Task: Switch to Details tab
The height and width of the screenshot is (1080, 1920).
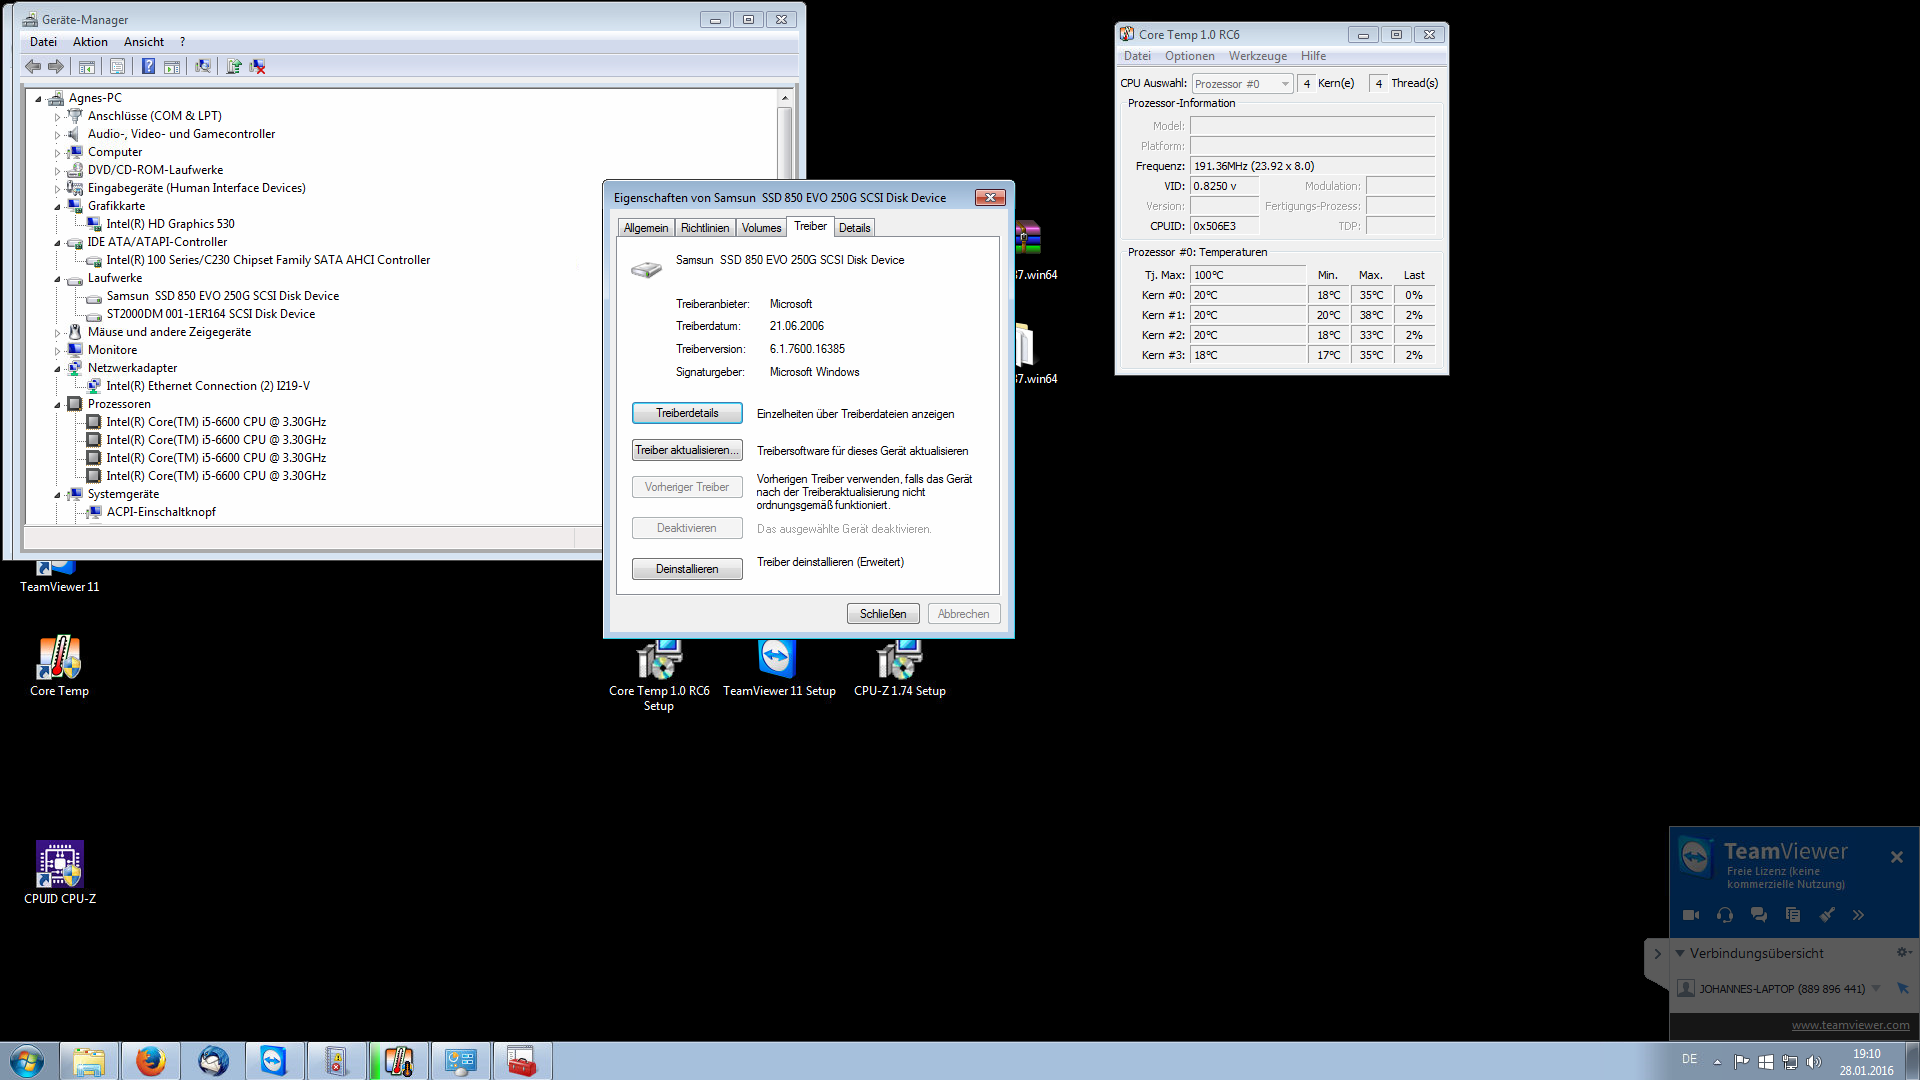Action: (x=854, y=228)
